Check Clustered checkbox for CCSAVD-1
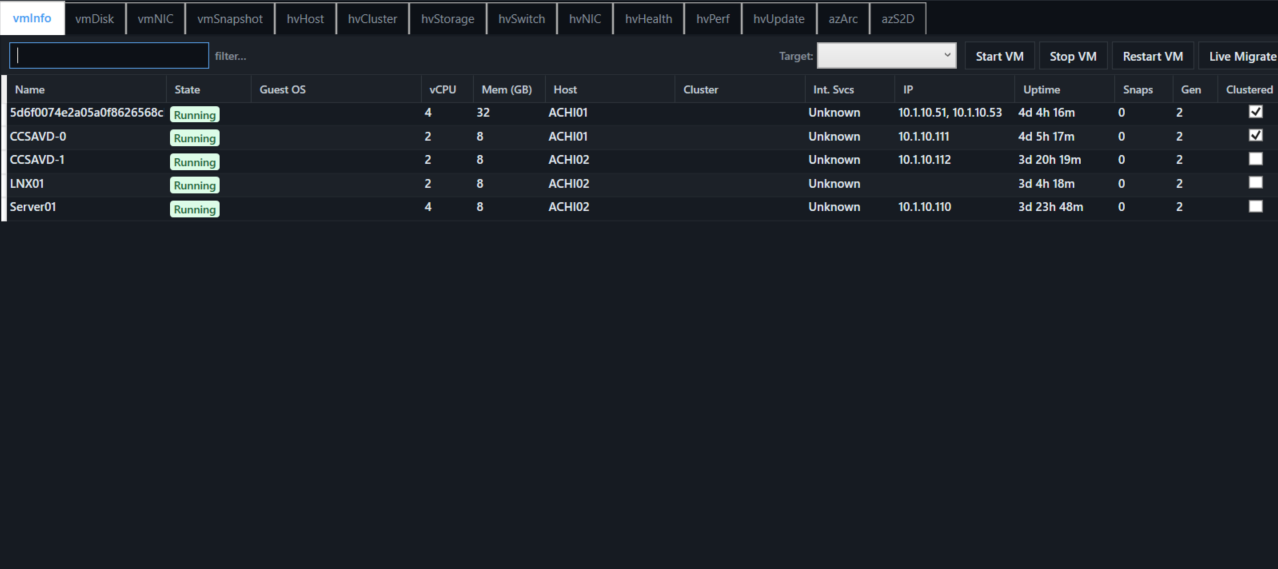This screenshot has height=569, width=1278. tap(1256, 159)
